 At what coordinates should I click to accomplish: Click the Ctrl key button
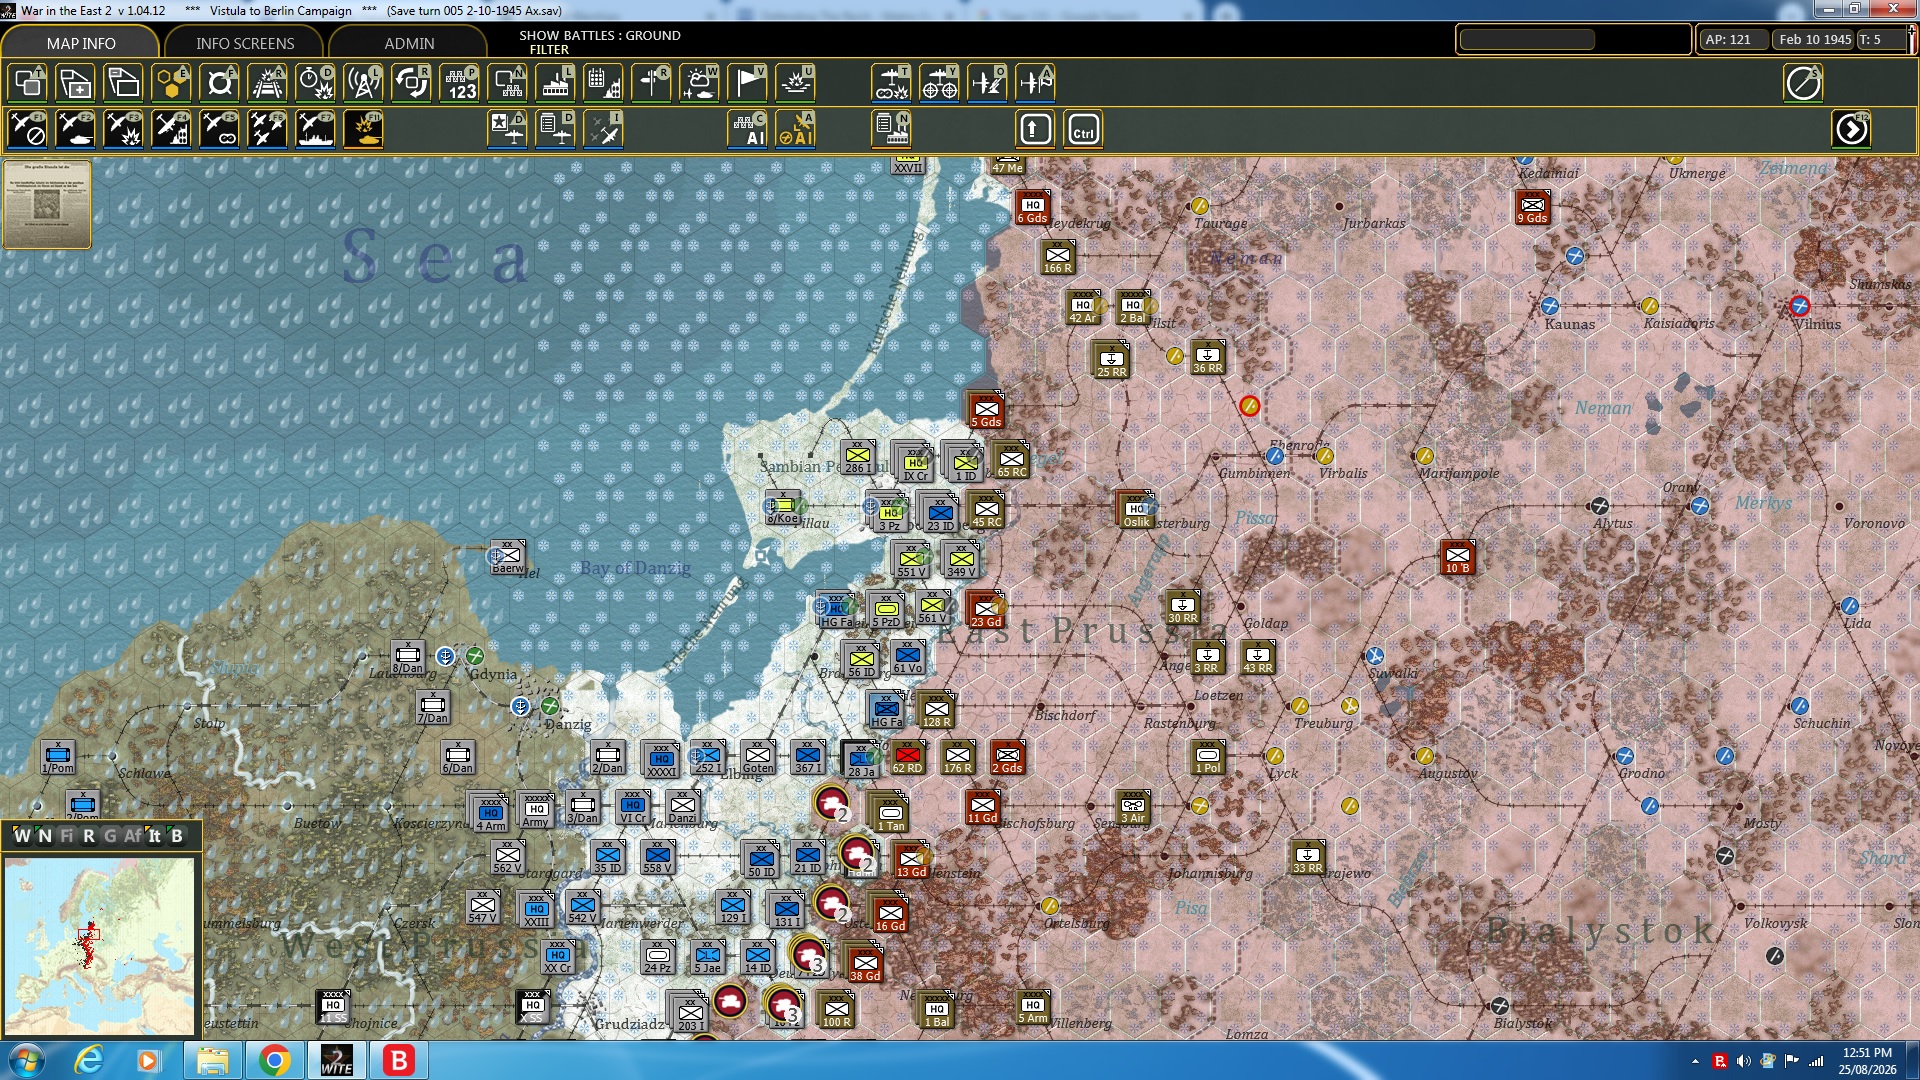(1083, 130)
